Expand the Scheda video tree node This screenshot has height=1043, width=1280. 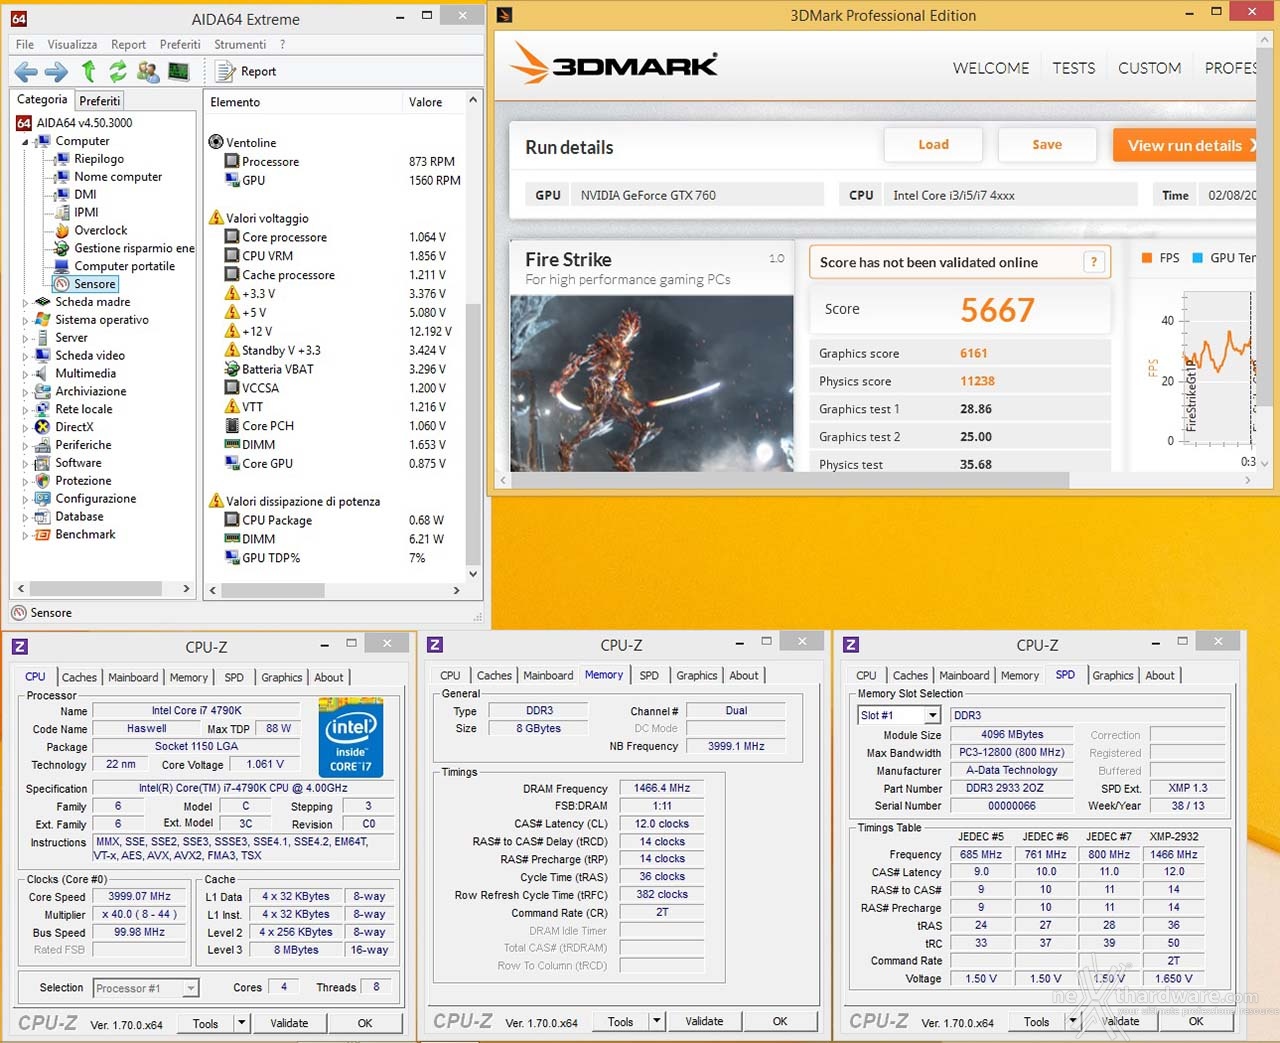[25, 356]
